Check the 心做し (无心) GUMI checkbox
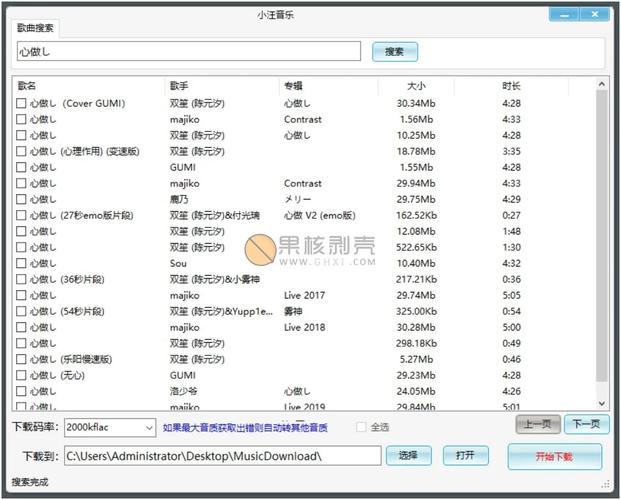The image size is (621, 500). coord(21,375)
